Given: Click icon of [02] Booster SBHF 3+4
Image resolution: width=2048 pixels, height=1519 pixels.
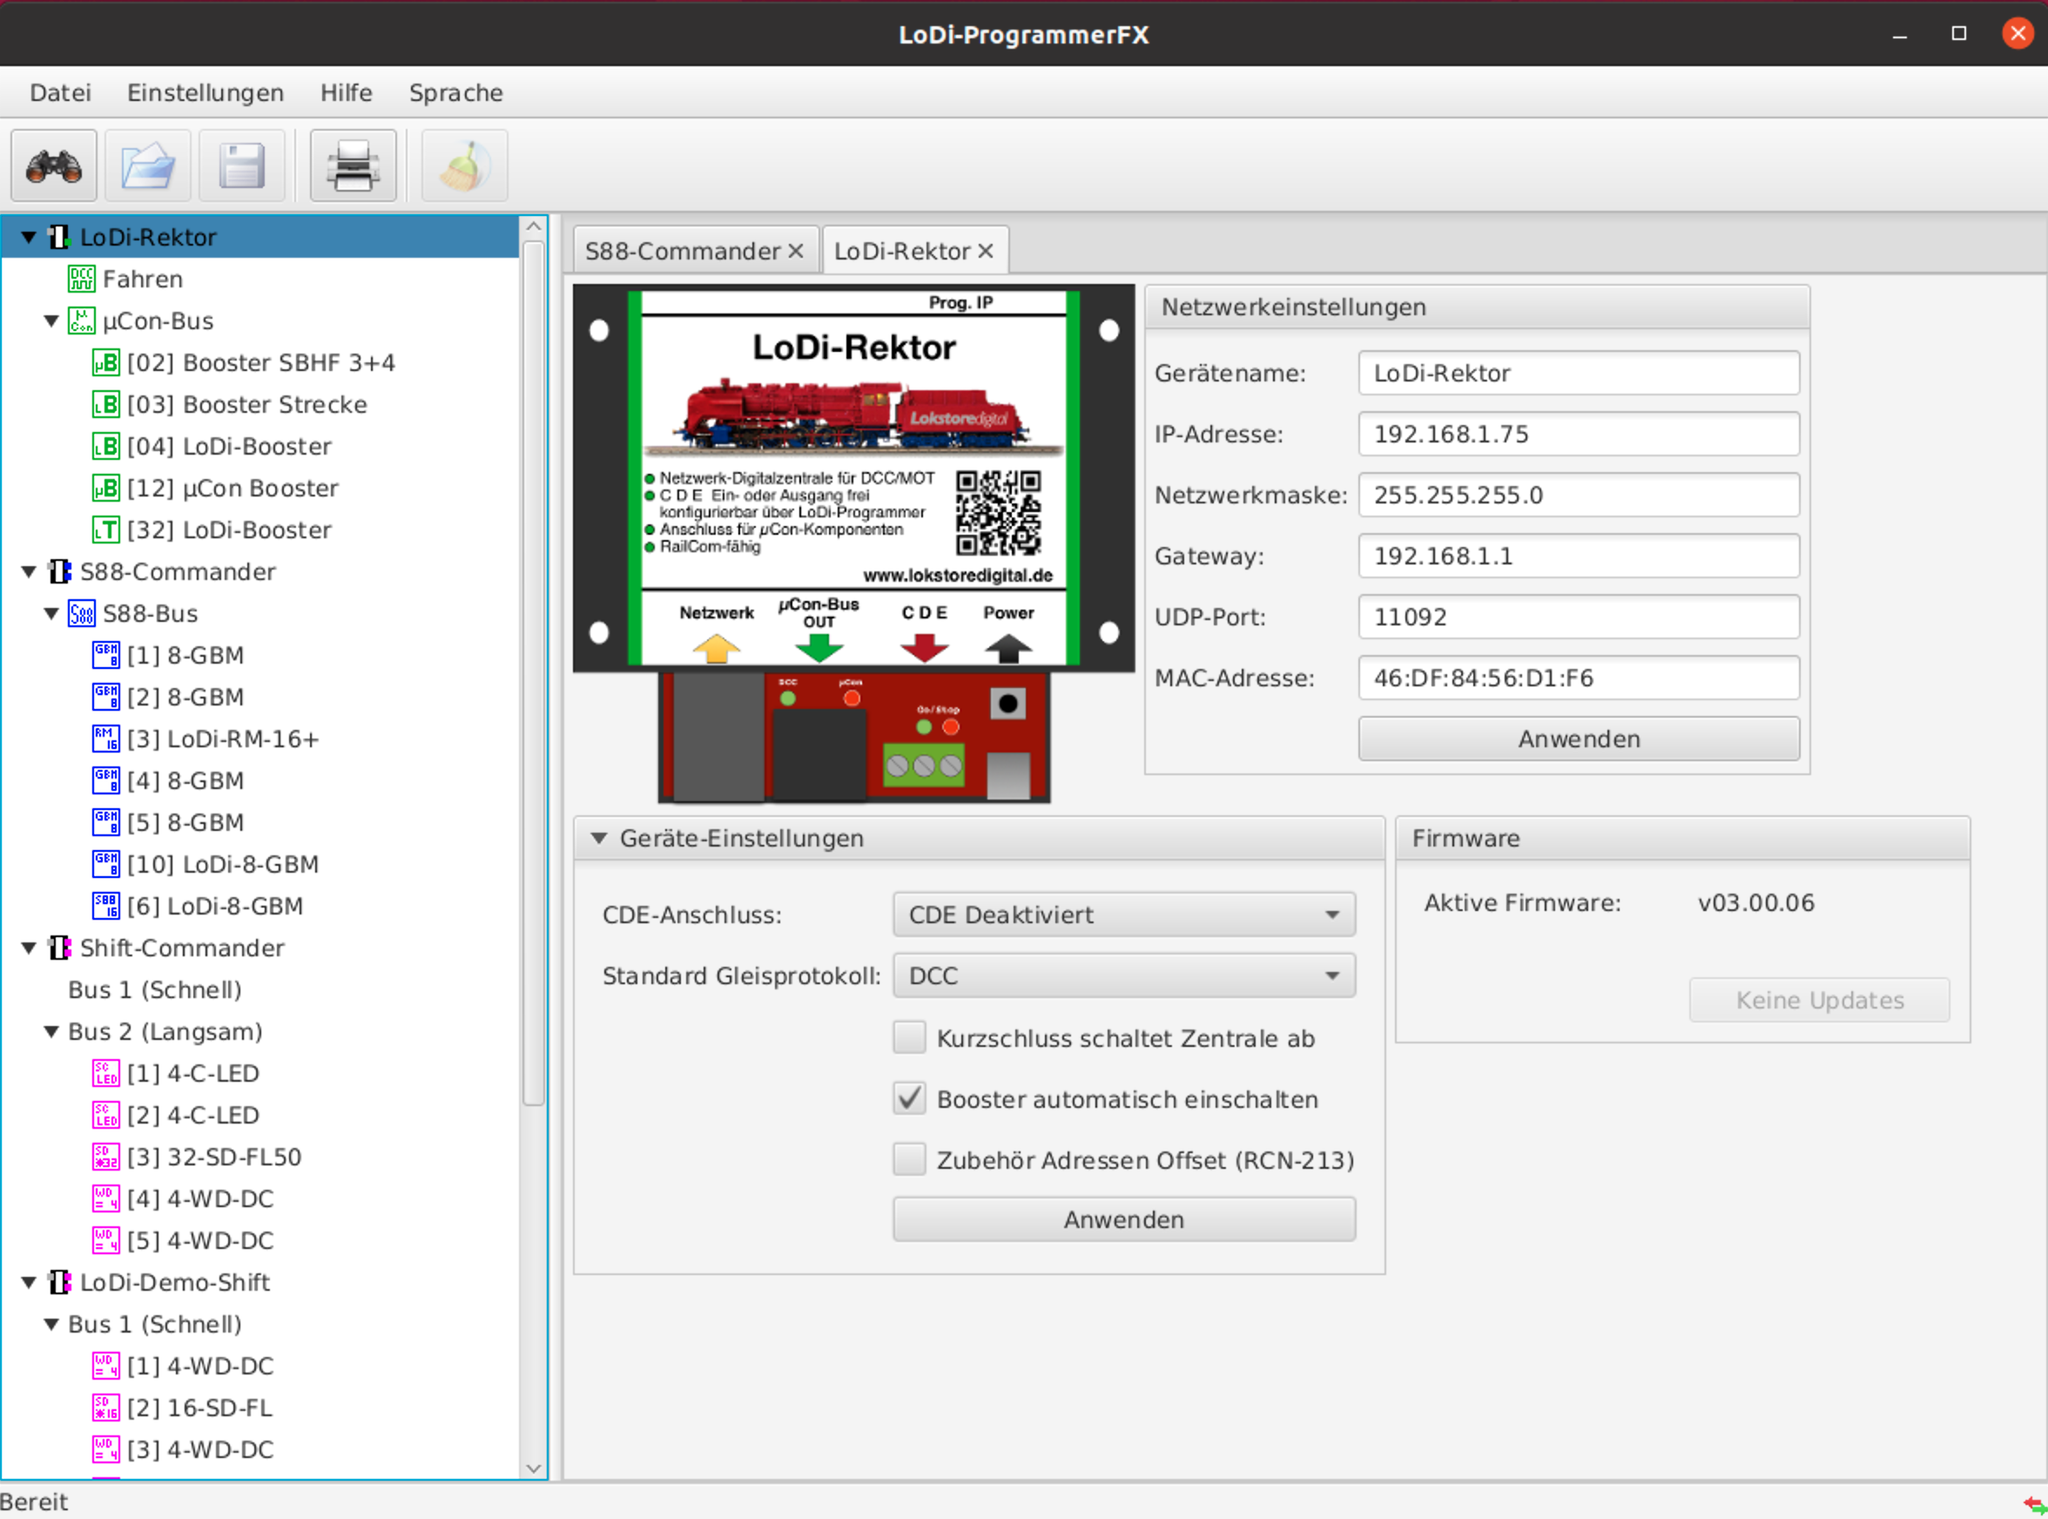Looking at the screenshot, I should pyautogui.click(x=106, y=363).
